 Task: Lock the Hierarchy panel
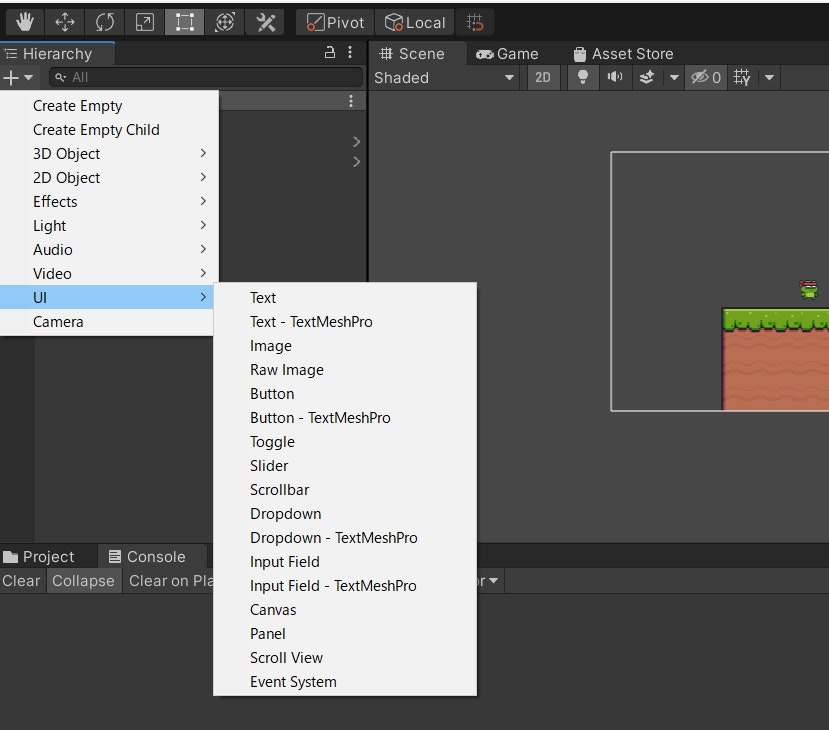coord(329,52)
